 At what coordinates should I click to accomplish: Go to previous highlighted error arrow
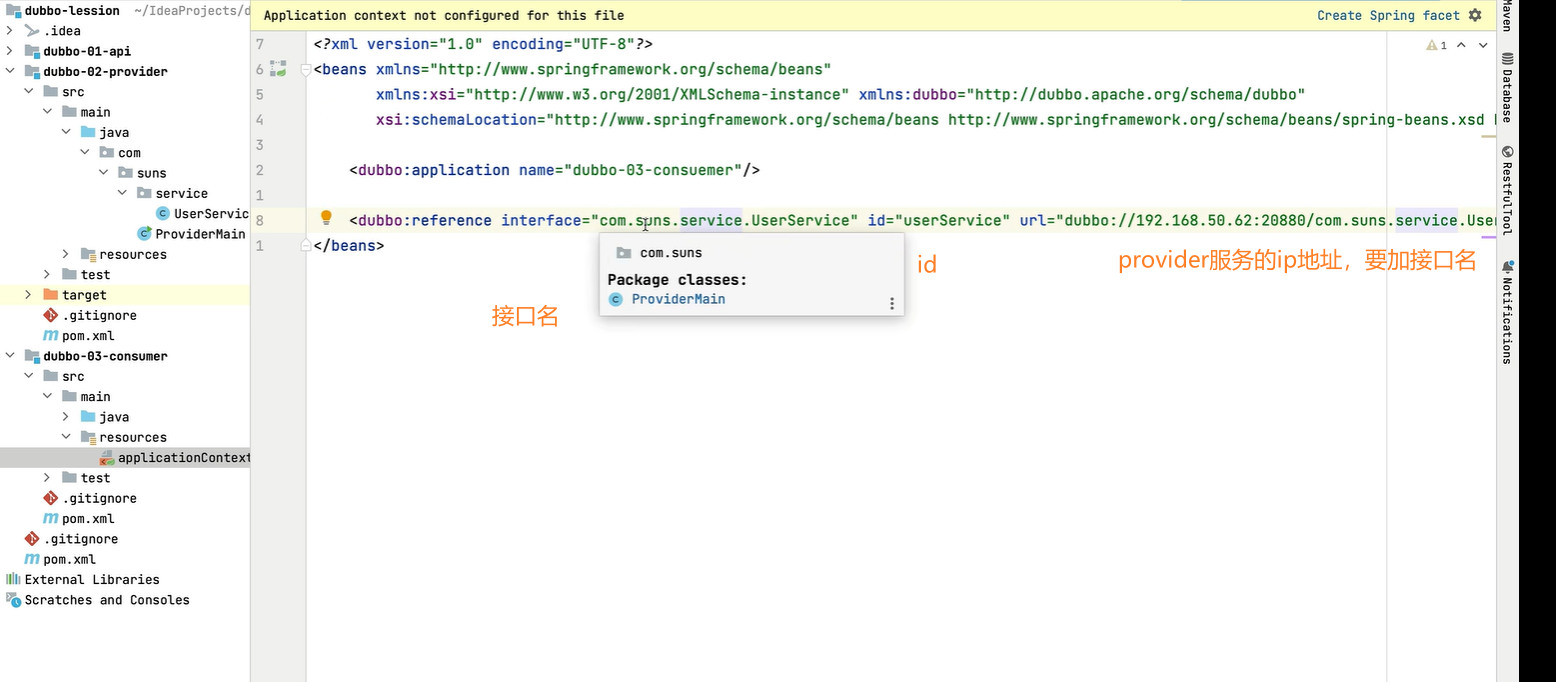point(1461,45)
